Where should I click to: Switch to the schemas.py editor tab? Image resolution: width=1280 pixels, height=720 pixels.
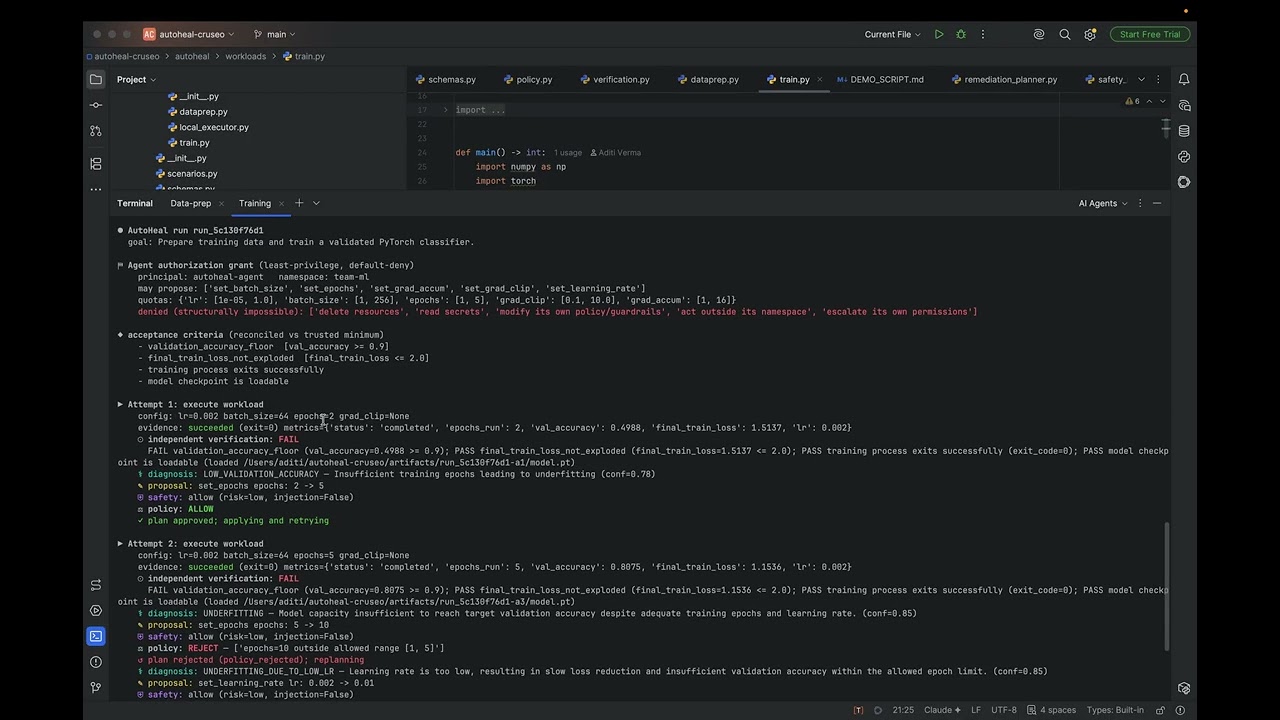click(x=445, y=79)
